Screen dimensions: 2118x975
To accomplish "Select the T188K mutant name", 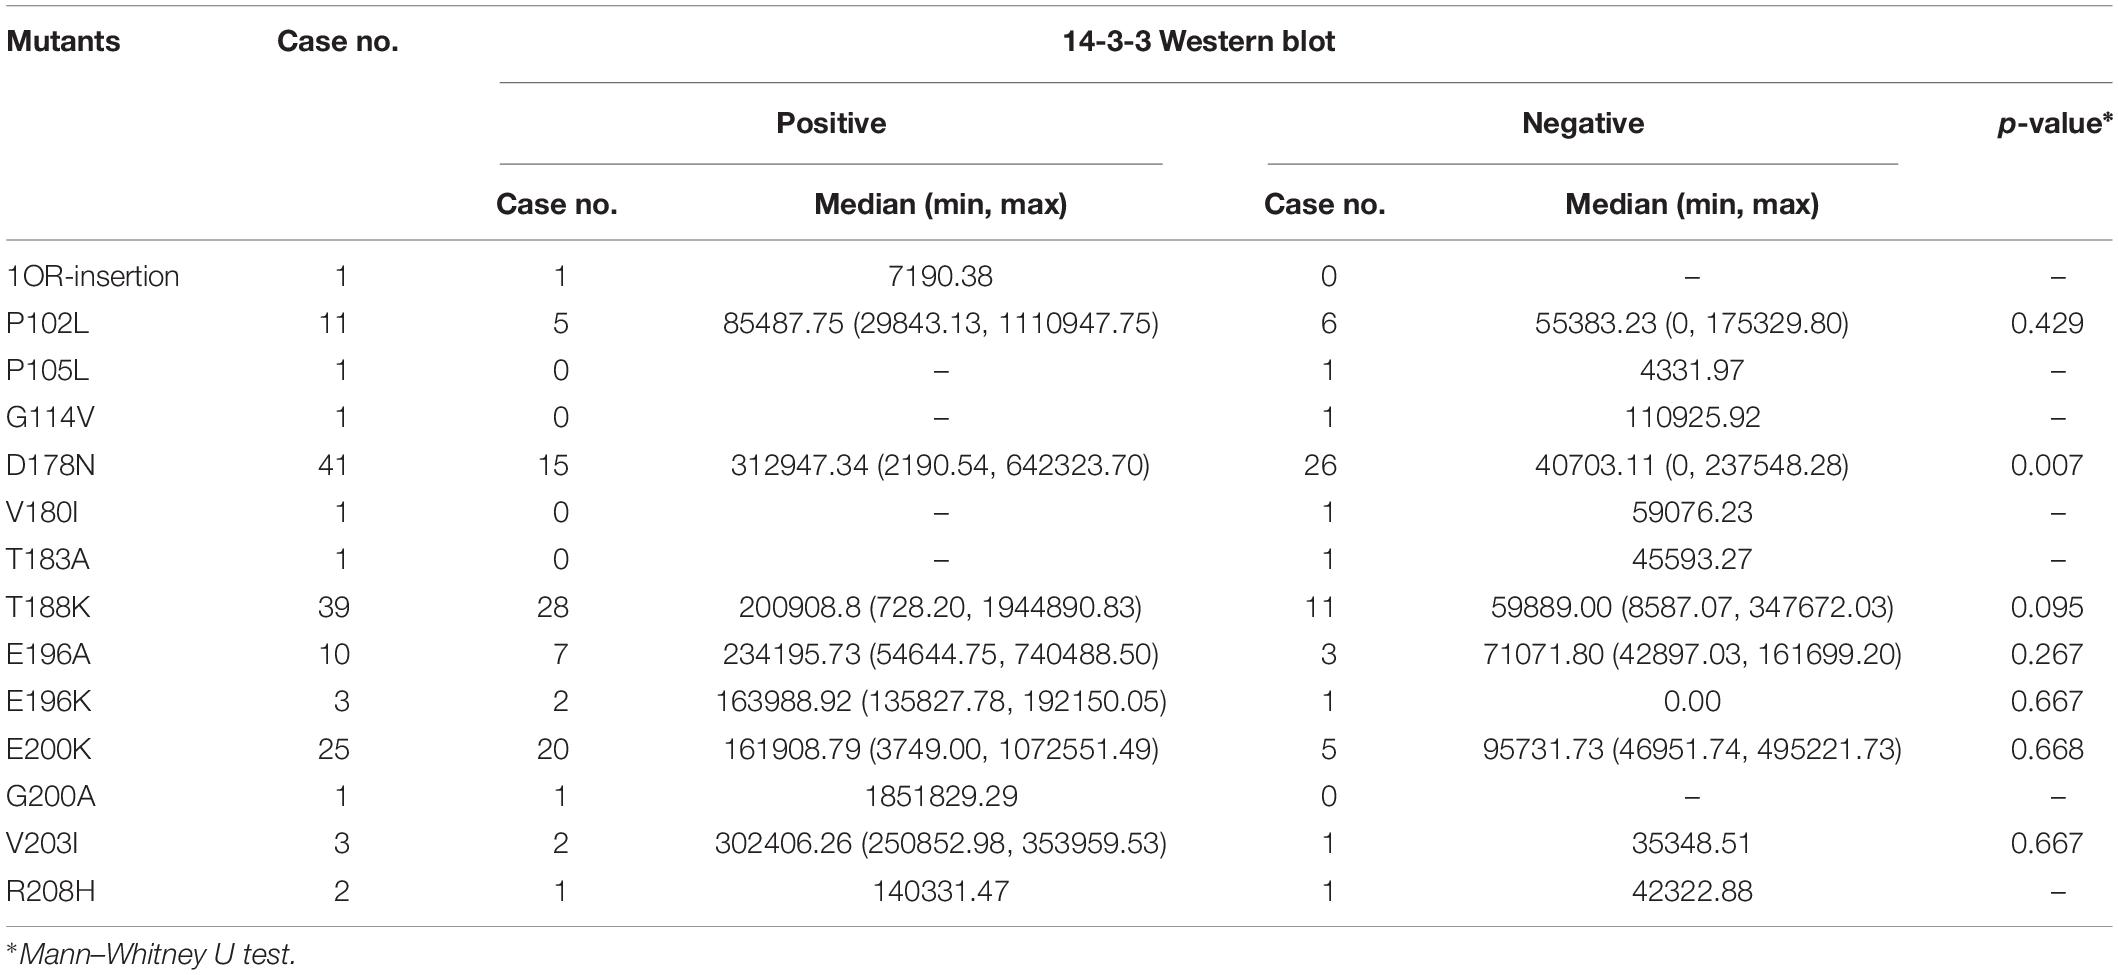I will (48, 607).
